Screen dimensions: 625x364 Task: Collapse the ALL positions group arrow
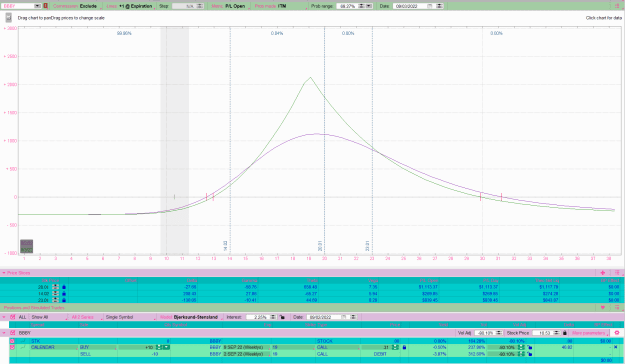pyautogui.click(x=4, y=317)
